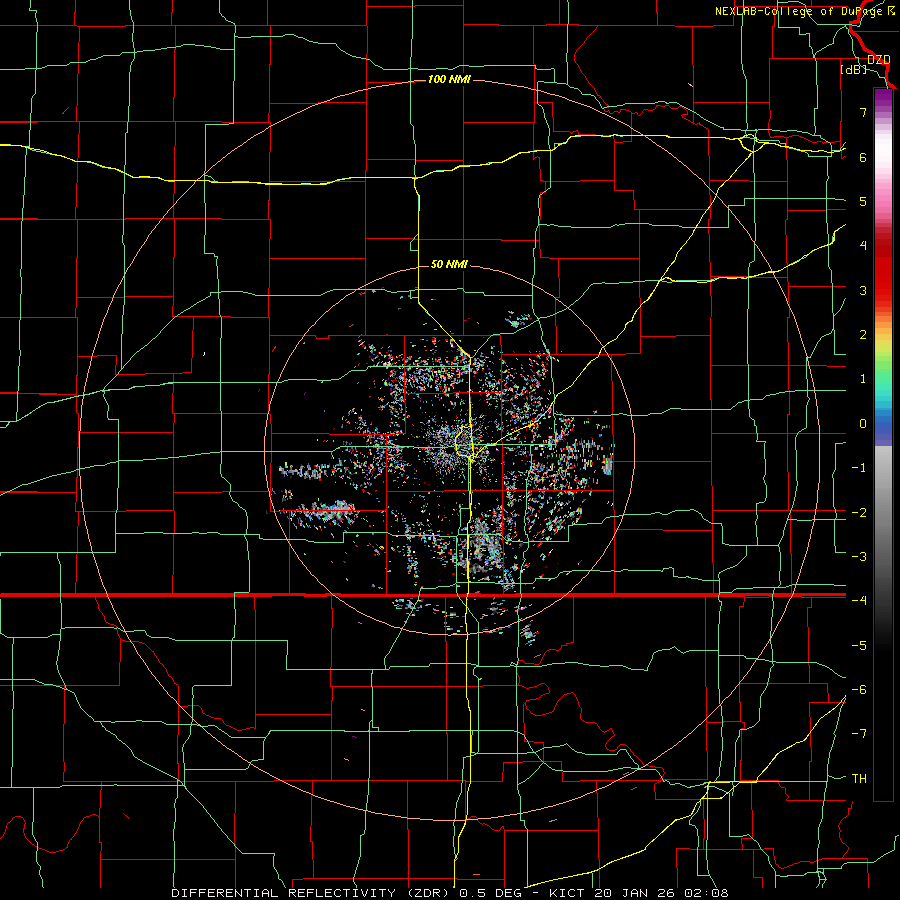Viewport: 900px width, 900px height.
Task: Click the 2 value on the scale
Action: [863, 335]
